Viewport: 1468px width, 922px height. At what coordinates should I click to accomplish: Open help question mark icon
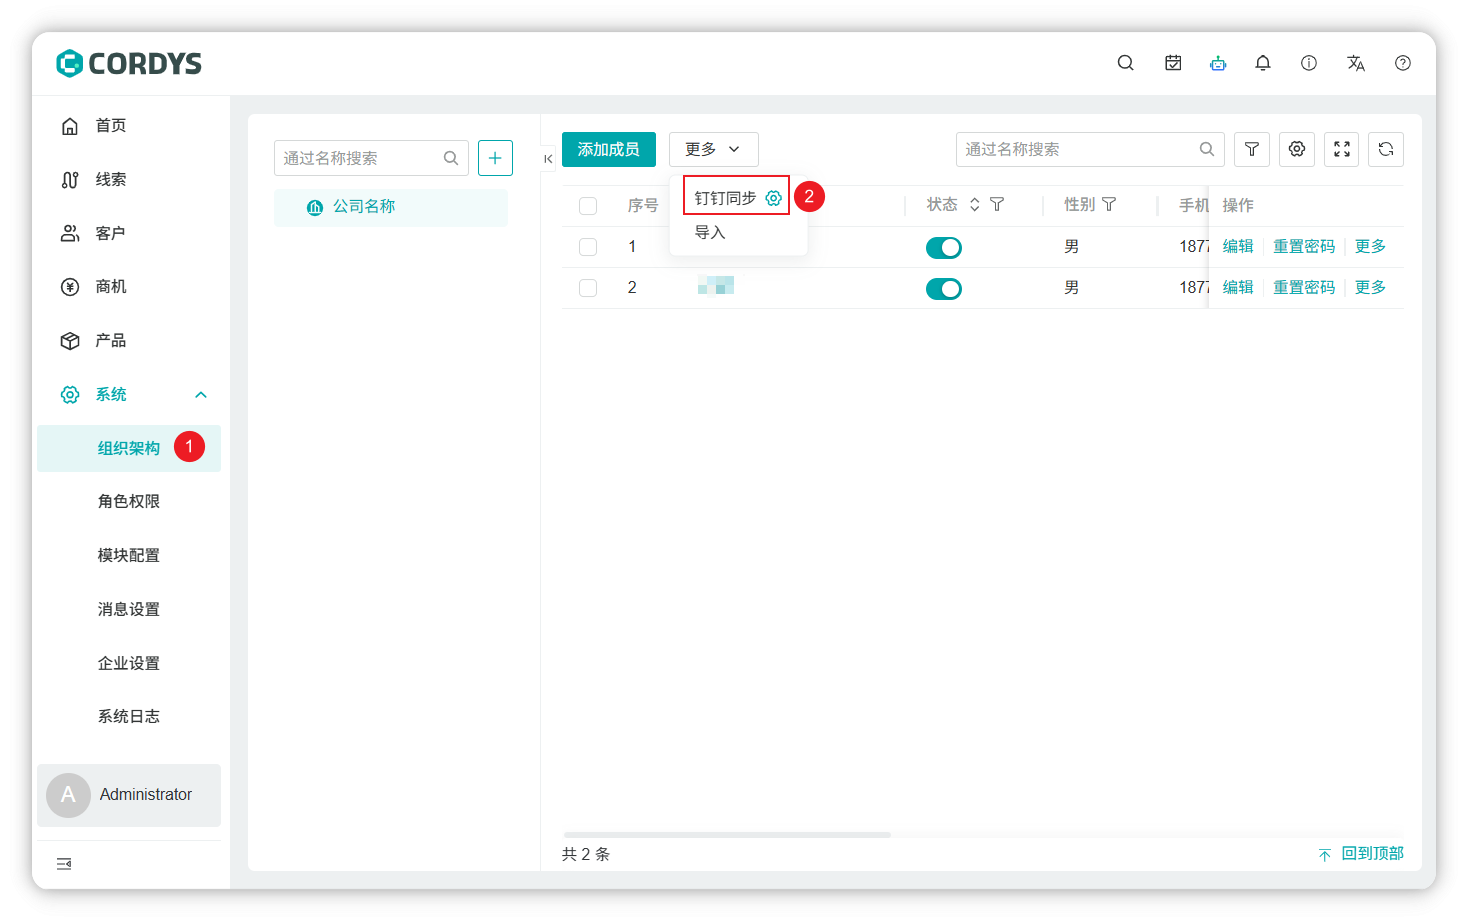point(1403,63)
